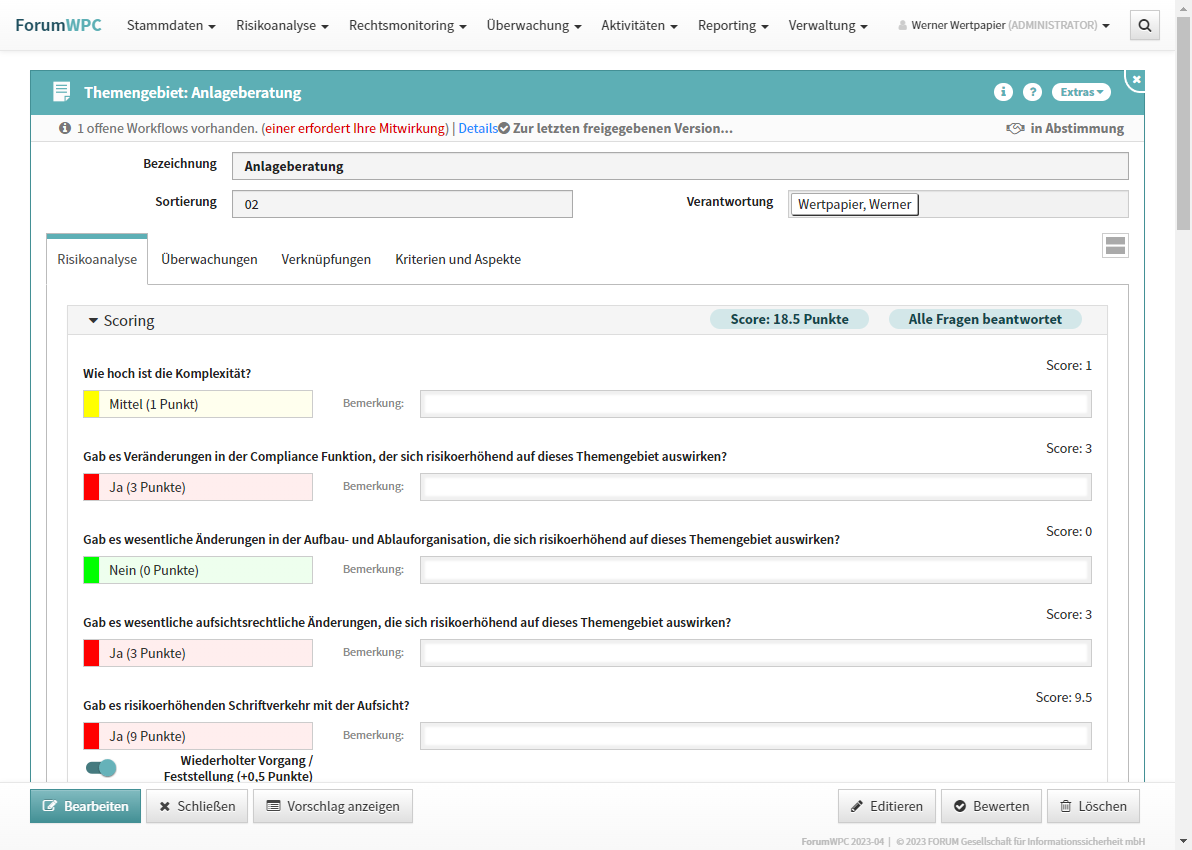
Task: Open the Kriterien und Aspekte tab
Action: (x=458, y=259)
